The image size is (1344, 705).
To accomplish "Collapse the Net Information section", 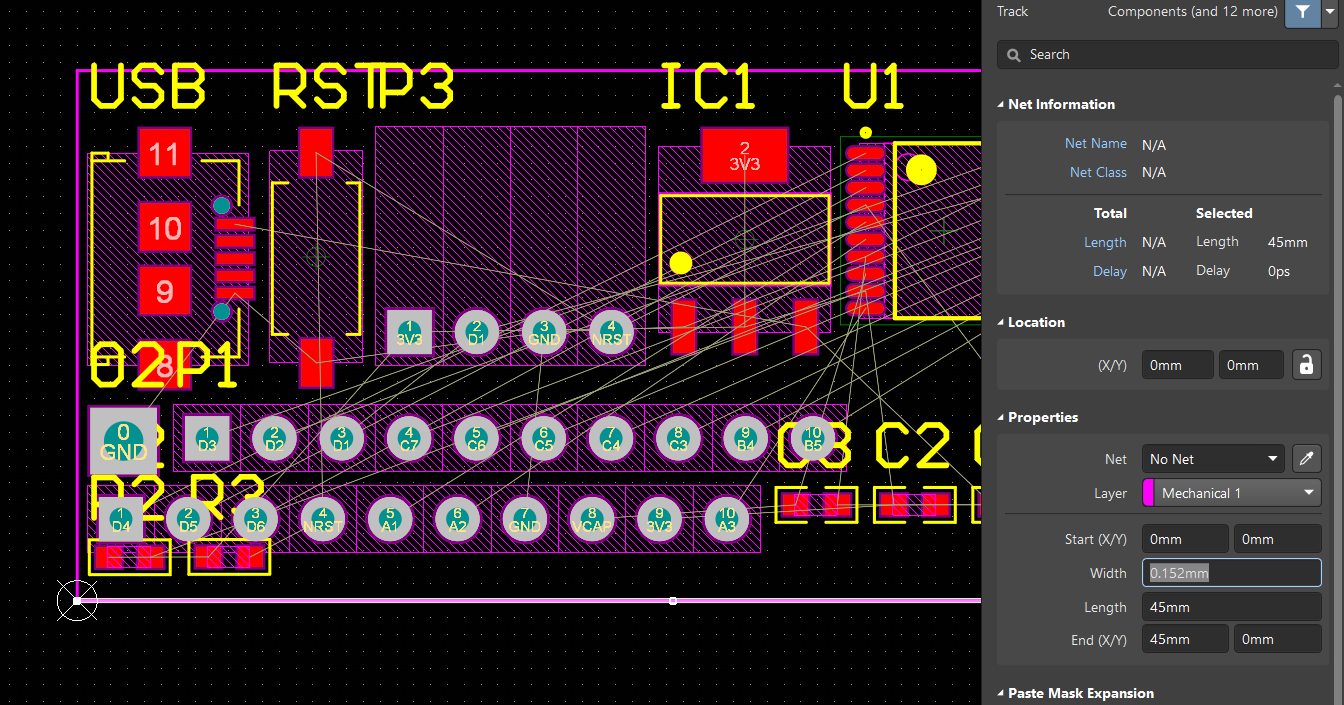I will click(999, 104).
